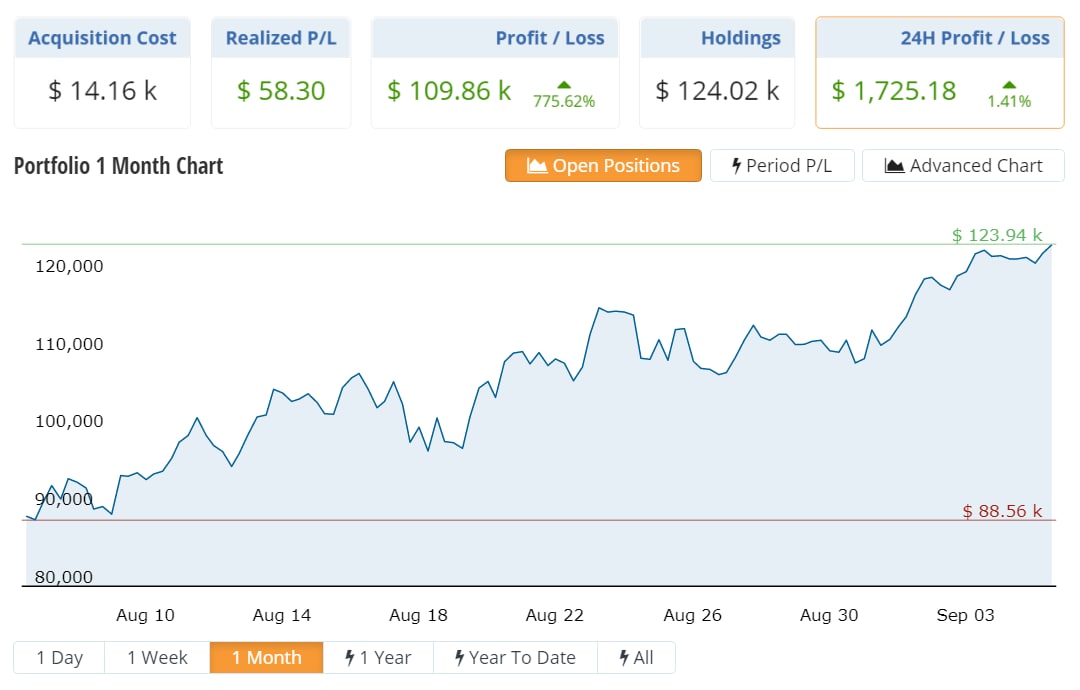Viewport: 1080px width, 690px height.
Task: Click the area chart icon on Open Positions
Action: click(537, 166)
